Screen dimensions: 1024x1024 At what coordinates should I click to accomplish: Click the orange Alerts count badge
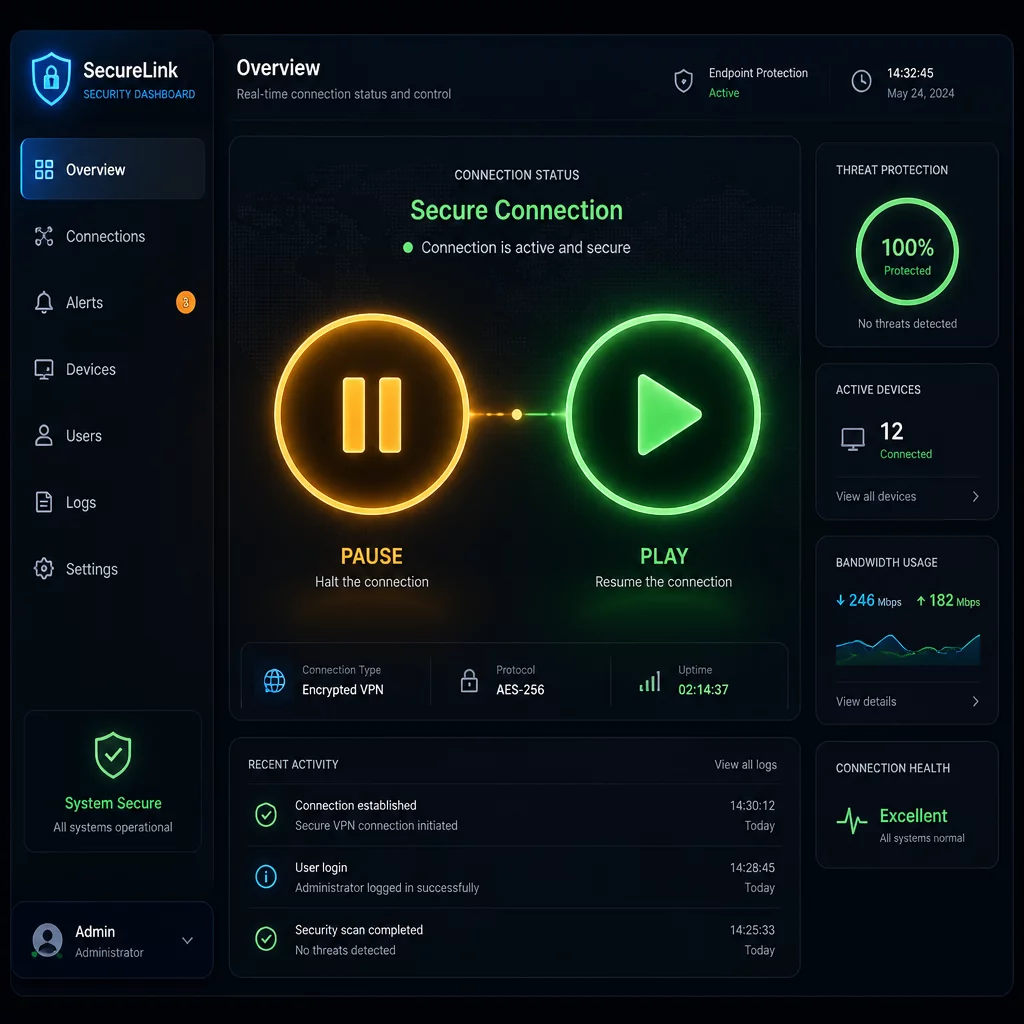point(185,302)
